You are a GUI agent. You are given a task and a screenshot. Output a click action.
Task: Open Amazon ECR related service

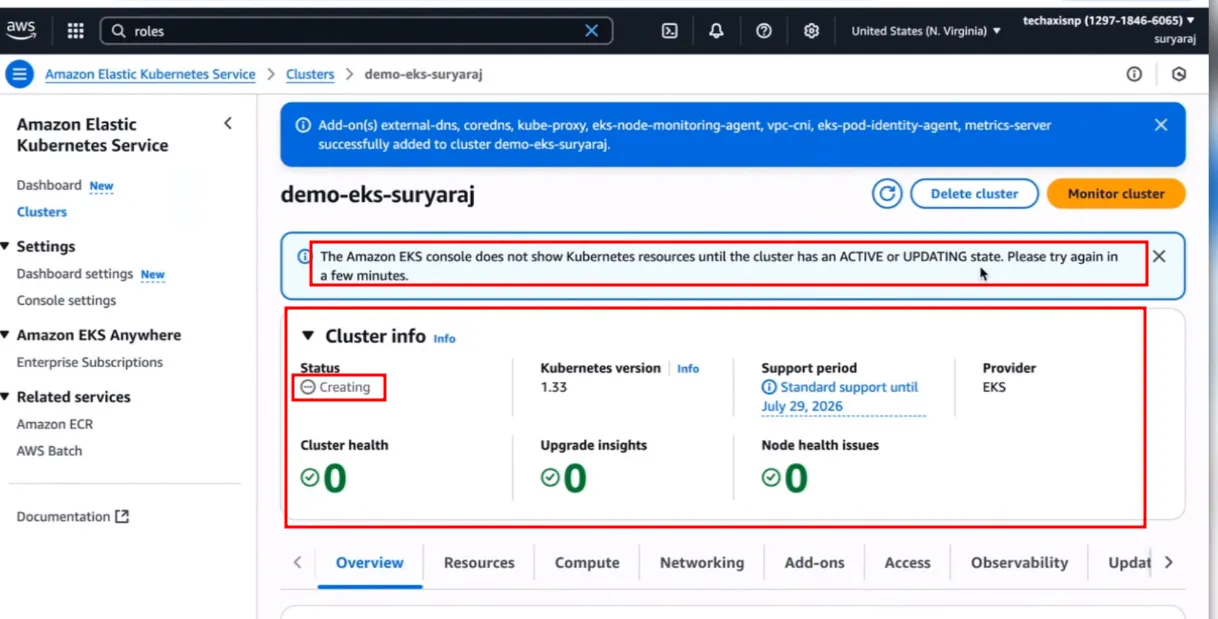pos(55,424)
